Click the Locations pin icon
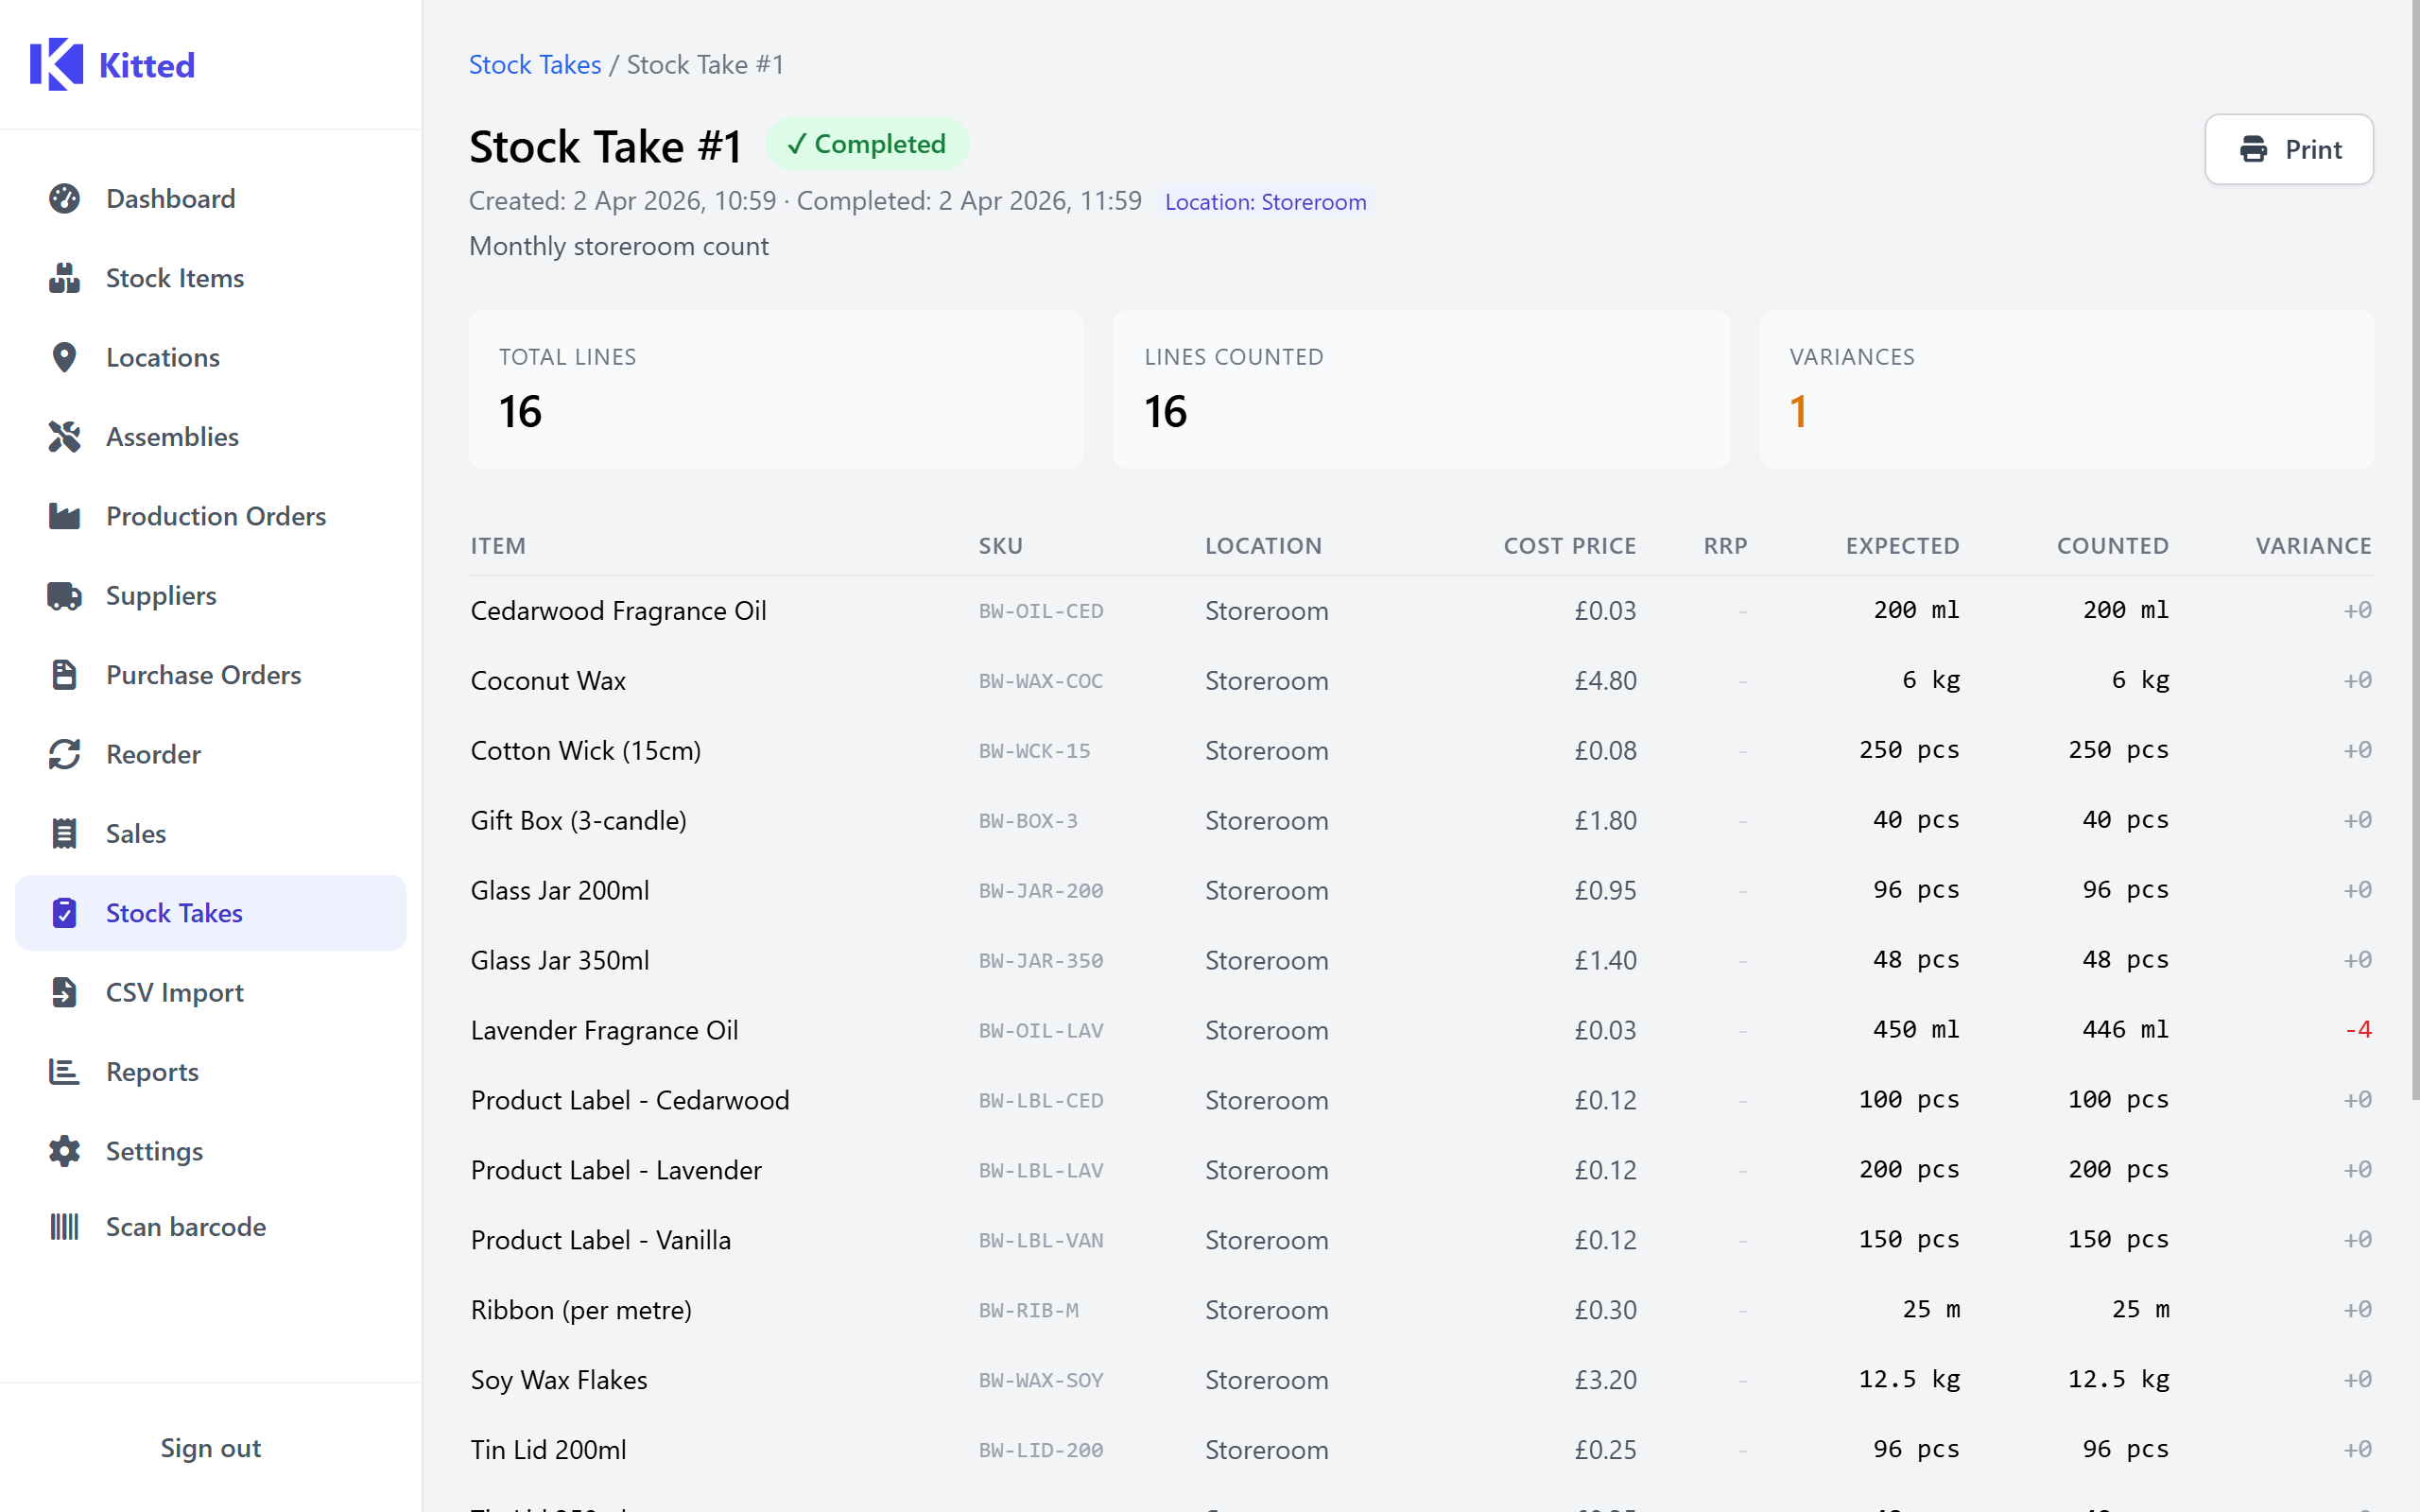2420x1512 pixels. 64,358
